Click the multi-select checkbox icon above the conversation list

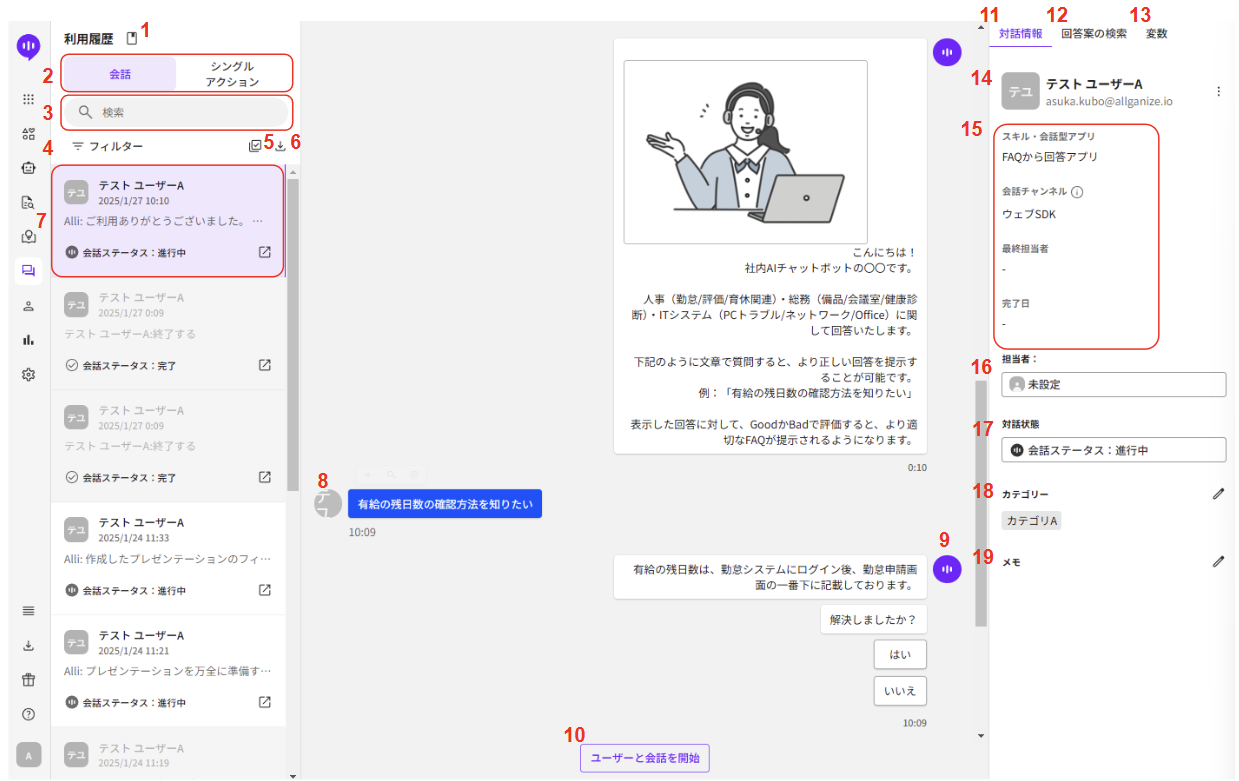point(255,146)
